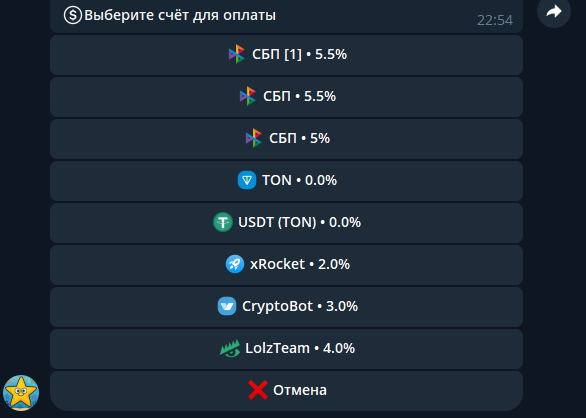Choose СБП [1] • 5.5% payment option
This screenshot has width=586, height=418.
tap(286, 55)
